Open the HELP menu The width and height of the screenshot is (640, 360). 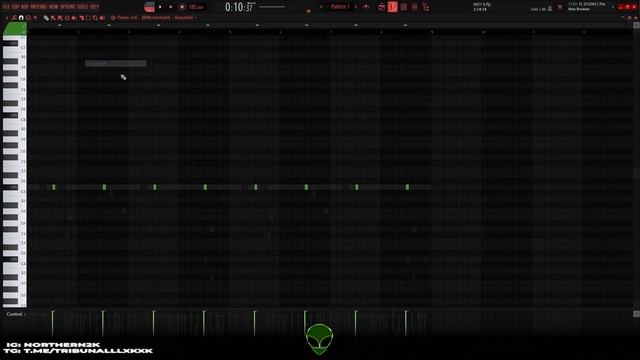(95, 7)
